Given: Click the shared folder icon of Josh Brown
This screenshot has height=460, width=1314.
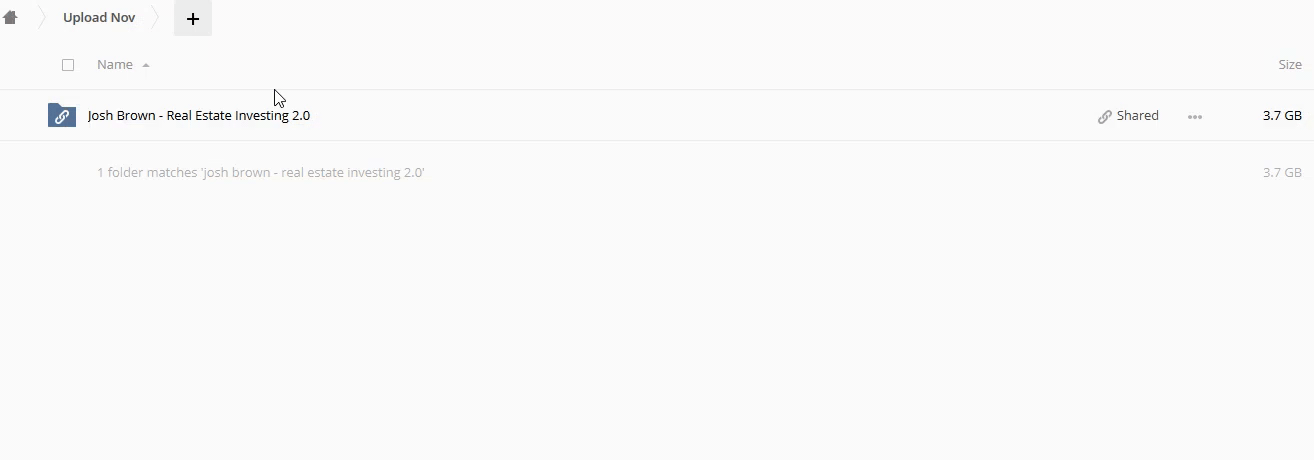Looking at the screenshot, I should [x=62, y=116].
